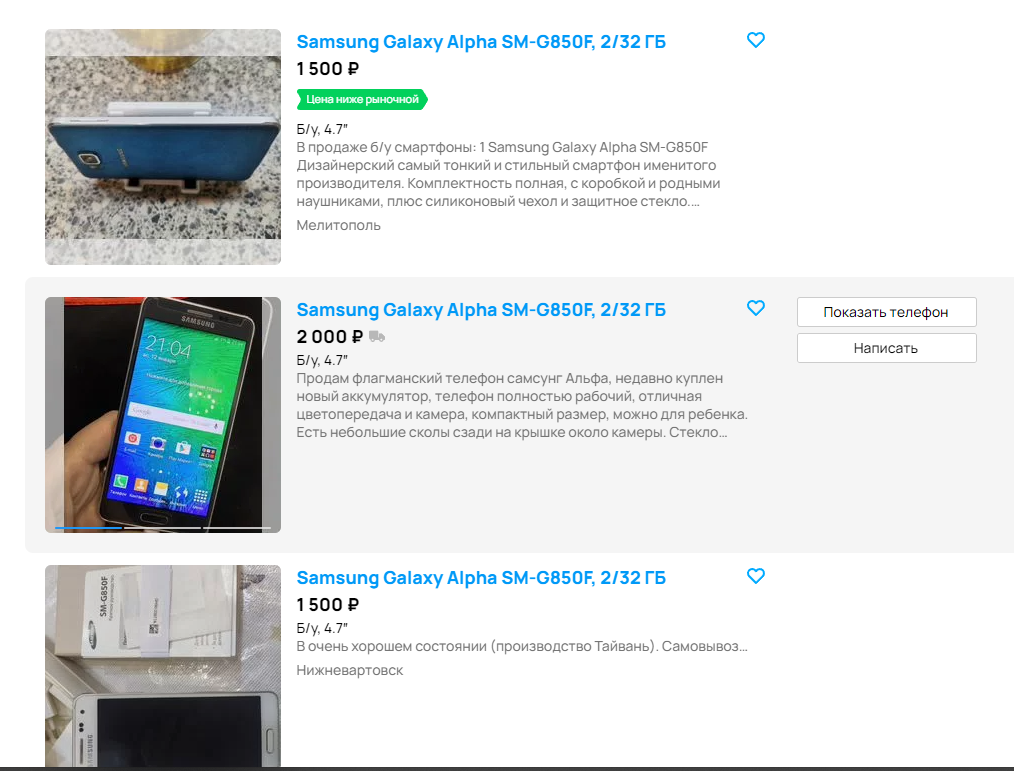
Task: Click the description starting with В продаже б/у смартфоны
Action: [508, 174]
